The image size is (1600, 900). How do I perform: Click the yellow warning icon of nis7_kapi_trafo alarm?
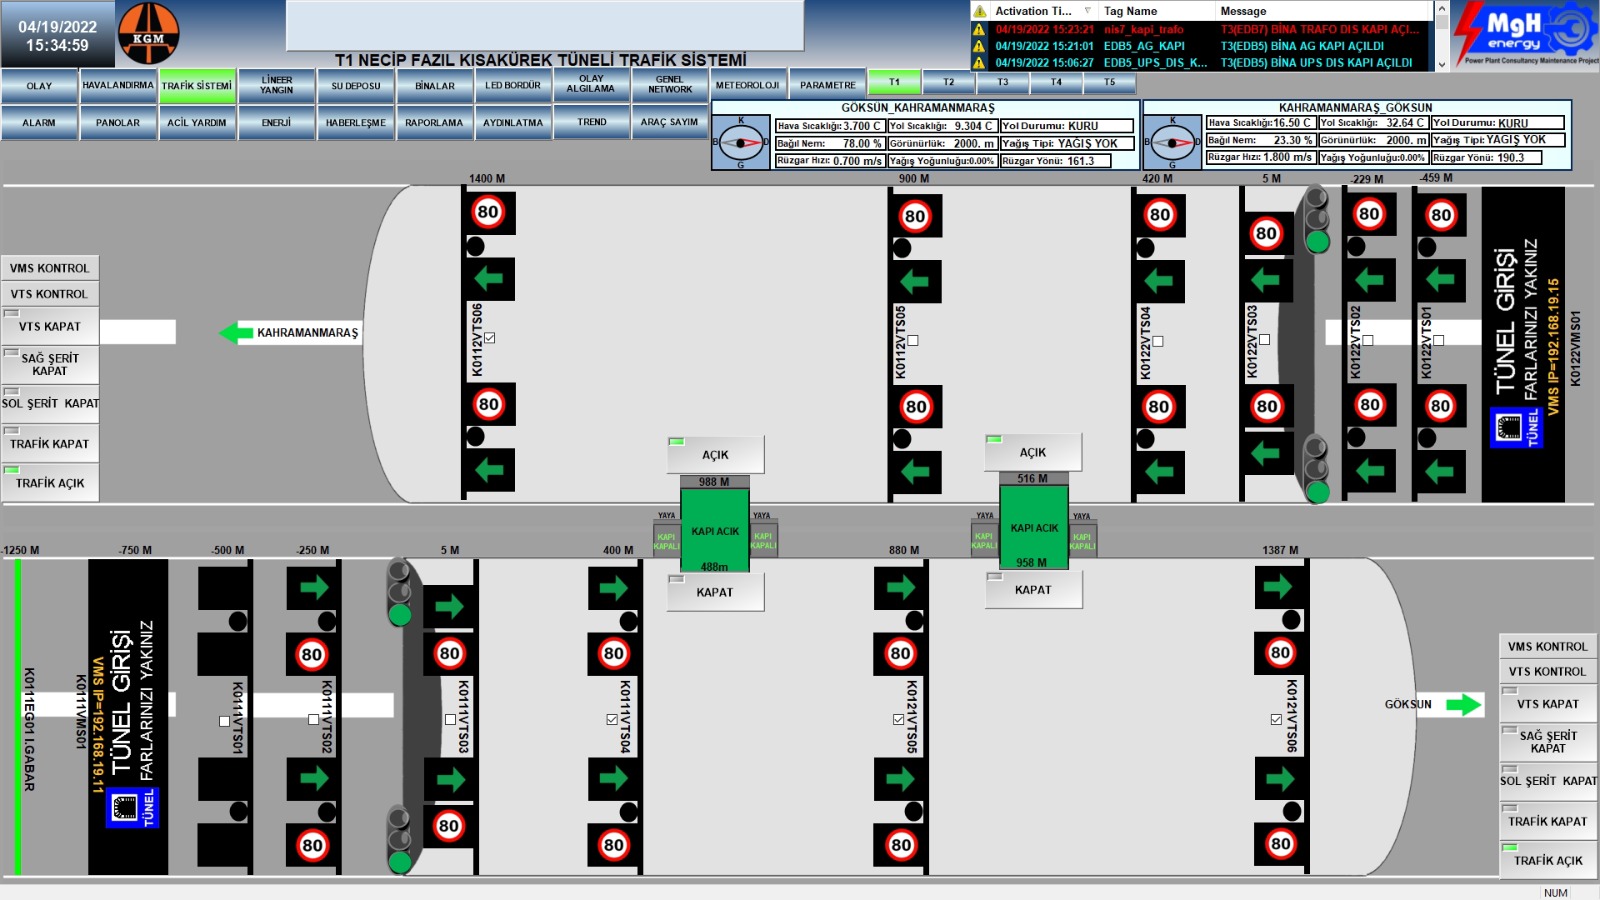click(x=980, y=30)
